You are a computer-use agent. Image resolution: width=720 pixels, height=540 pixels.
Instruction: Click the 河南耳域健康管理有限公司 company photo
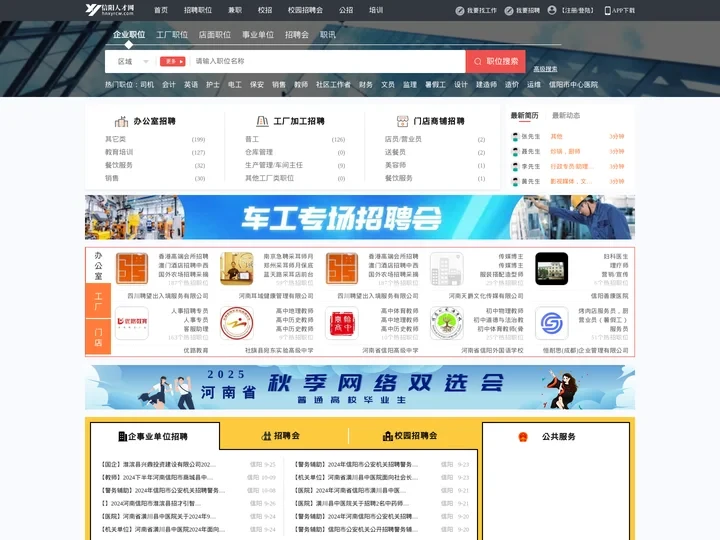(236, 269)
